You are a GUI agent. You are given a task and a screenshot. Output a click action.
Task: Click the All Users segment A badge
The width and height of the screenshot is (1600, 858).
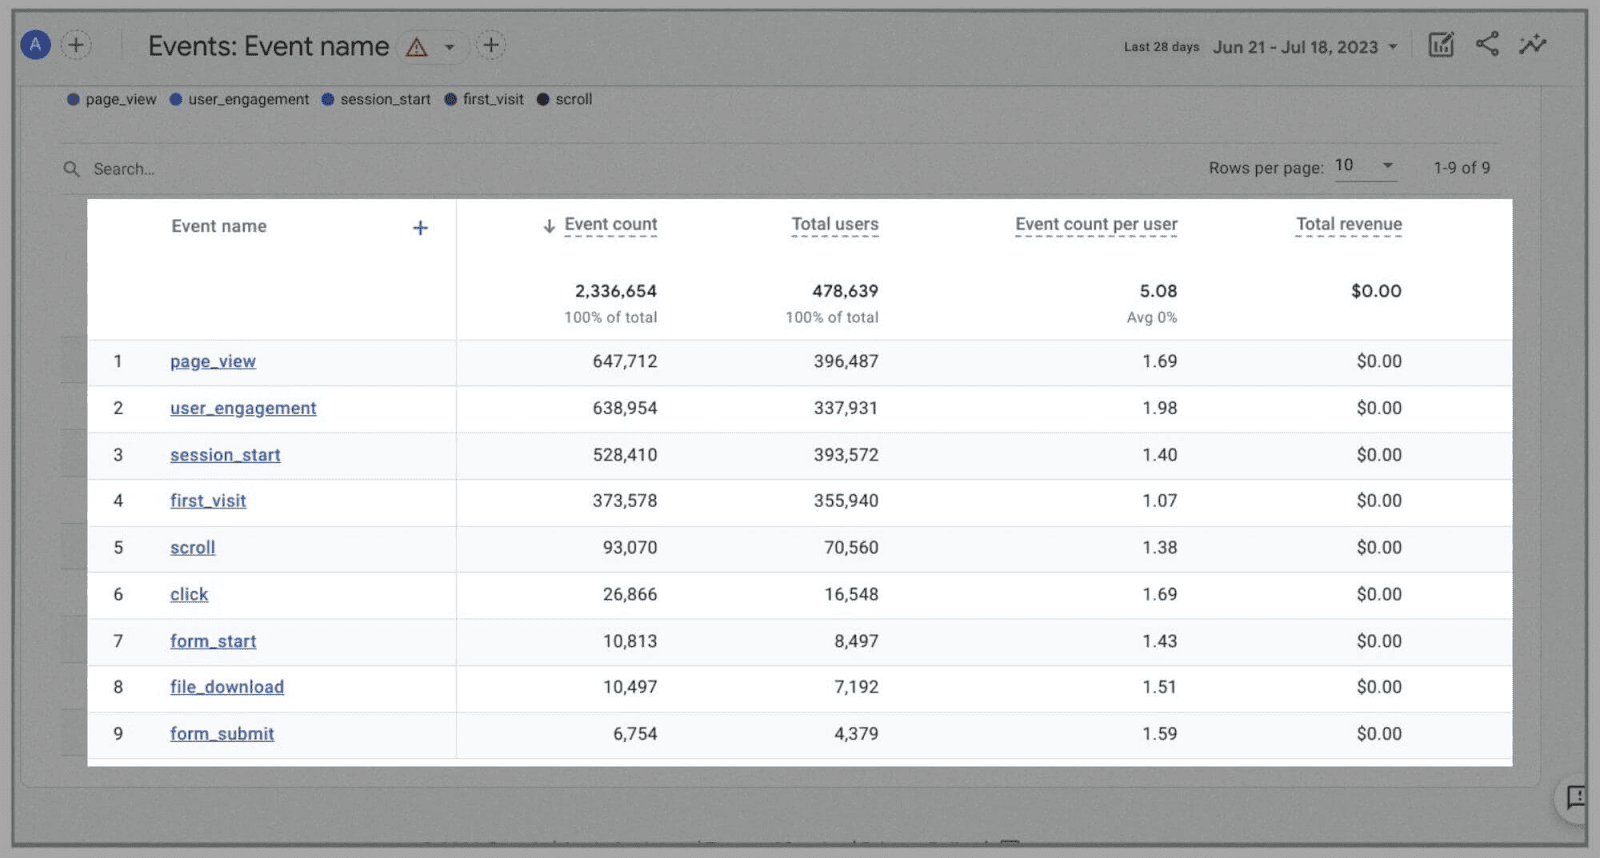[36, 45]
